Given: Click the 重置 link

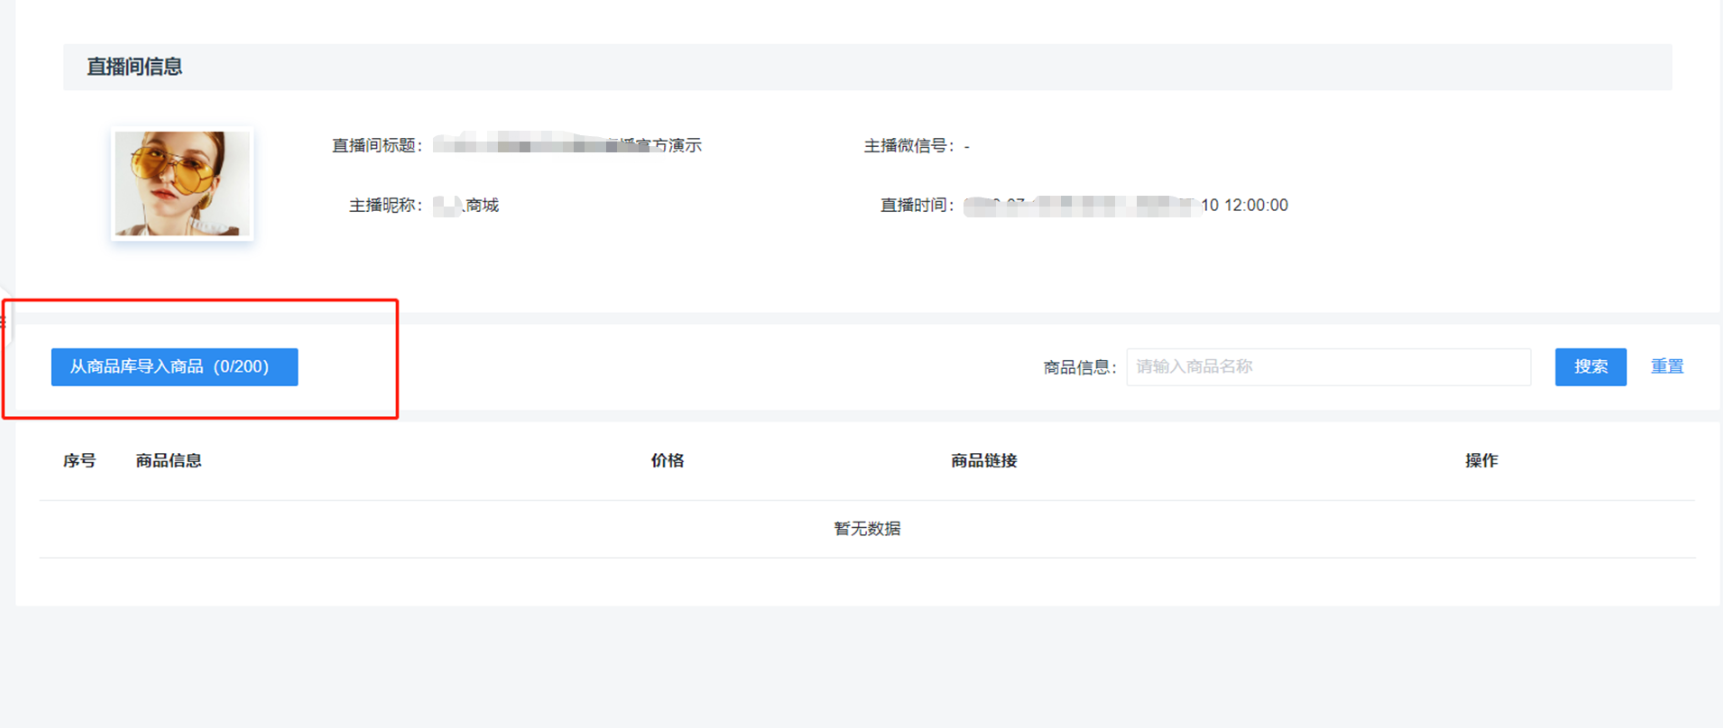Looking at the screenshot, I should point(1666,367).
